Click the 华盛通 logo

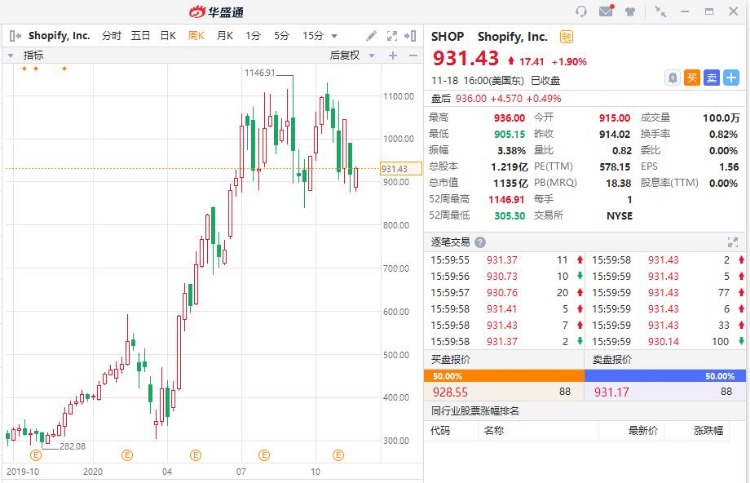[x=216, y=11]
